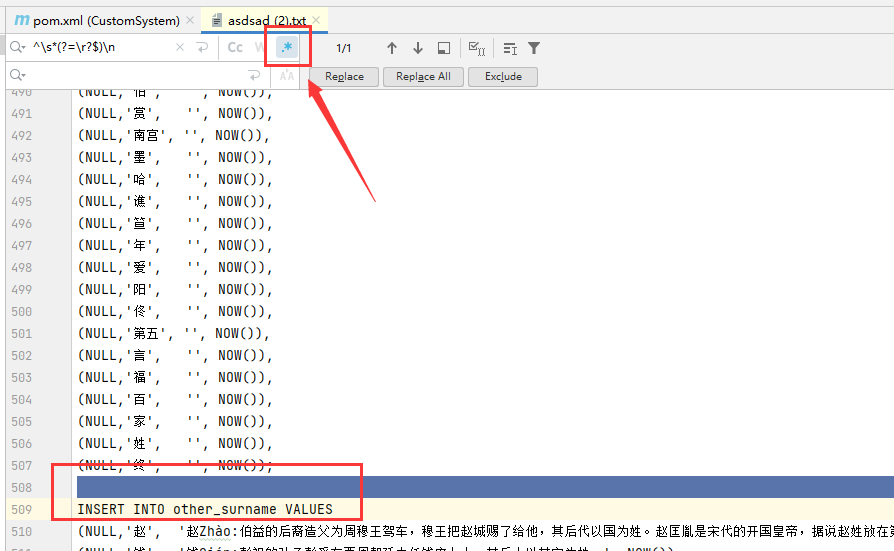Go to next occurrence
Viewport: 894px width, 551px height.
(x=418, y=48)
